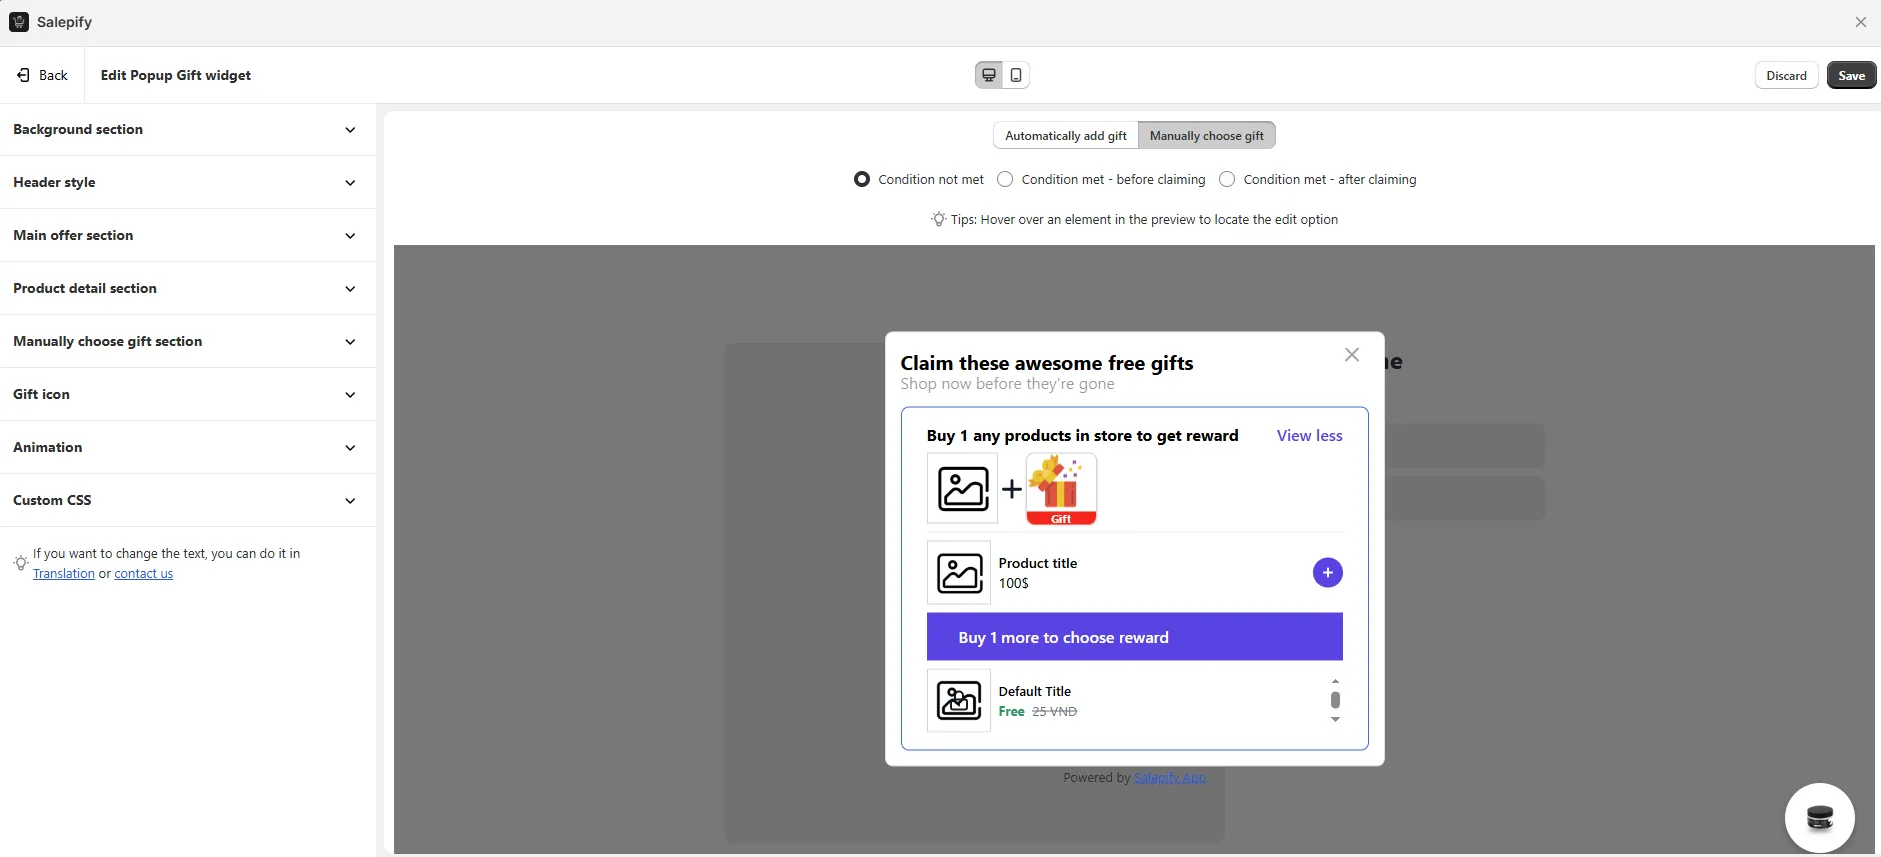The image size is (1881, 857).
Task: Expand the Background section
Action: tap(188, 130)
